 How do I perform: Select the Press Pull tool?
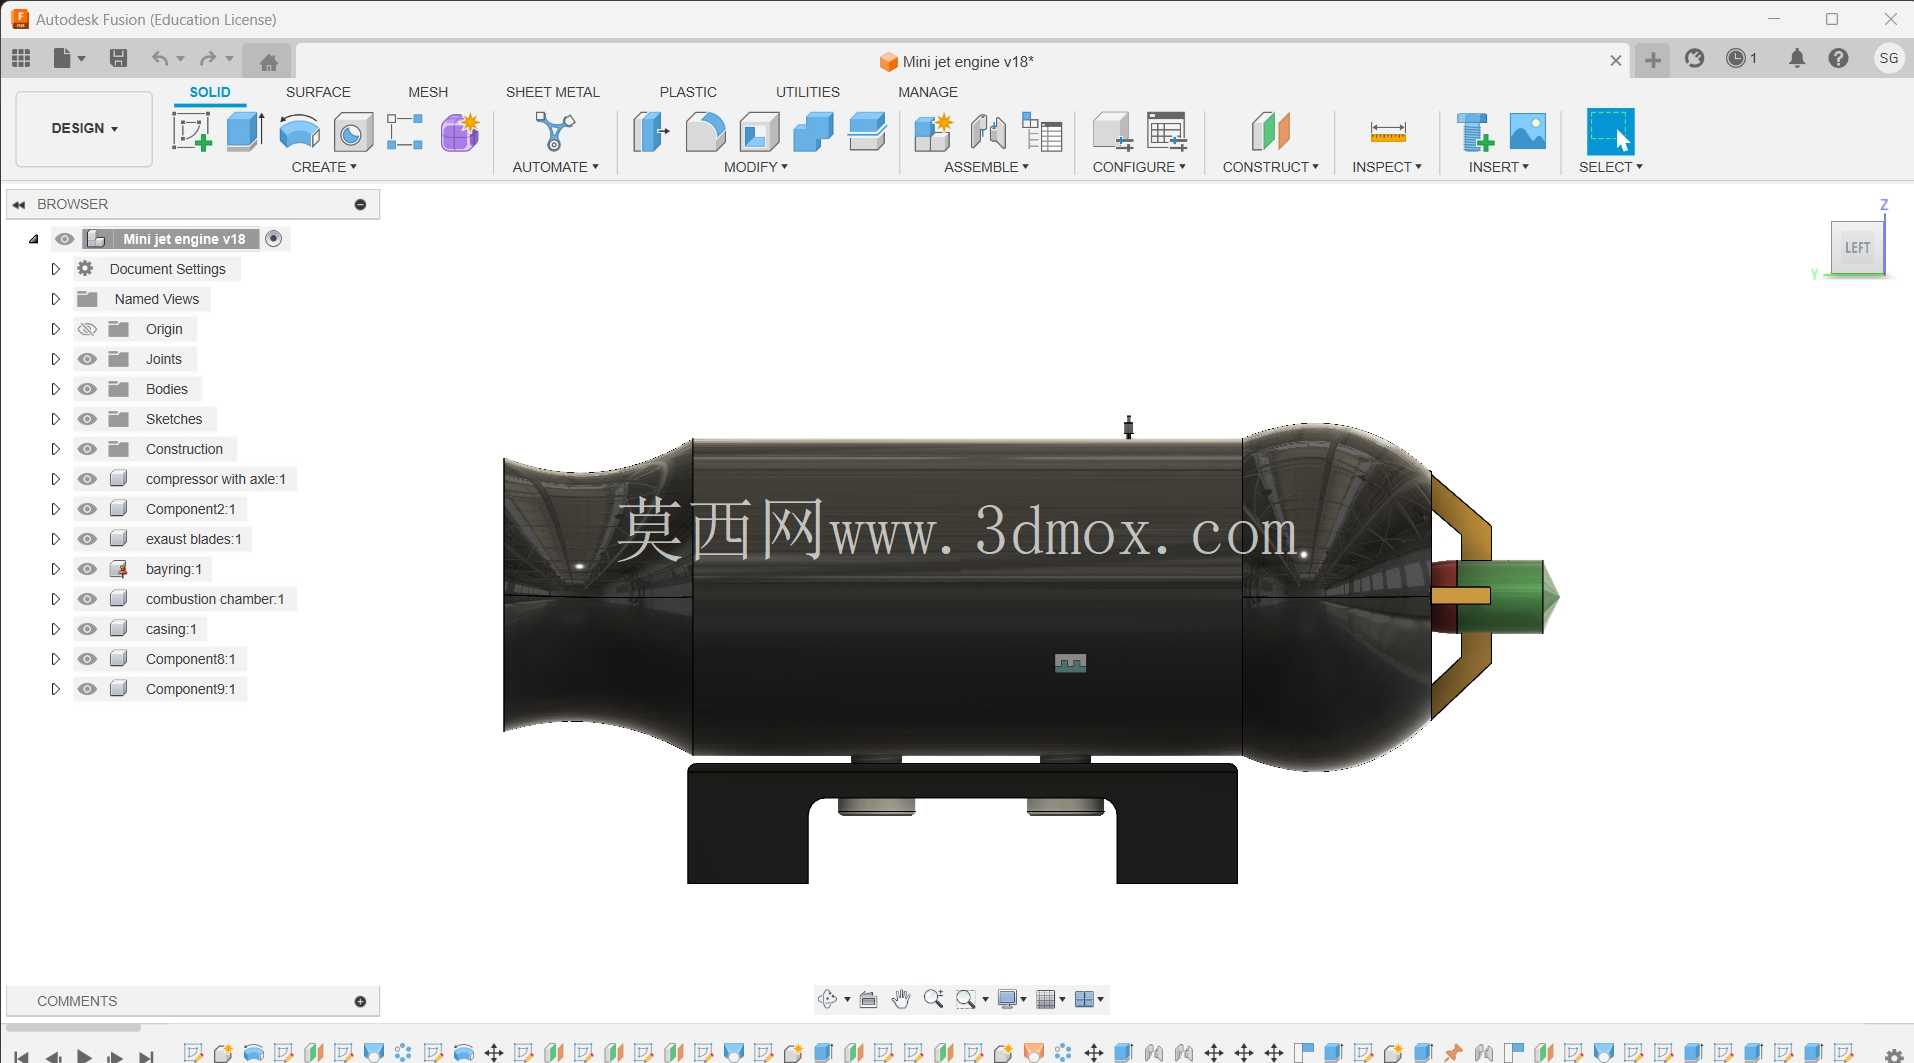point(651,132)
